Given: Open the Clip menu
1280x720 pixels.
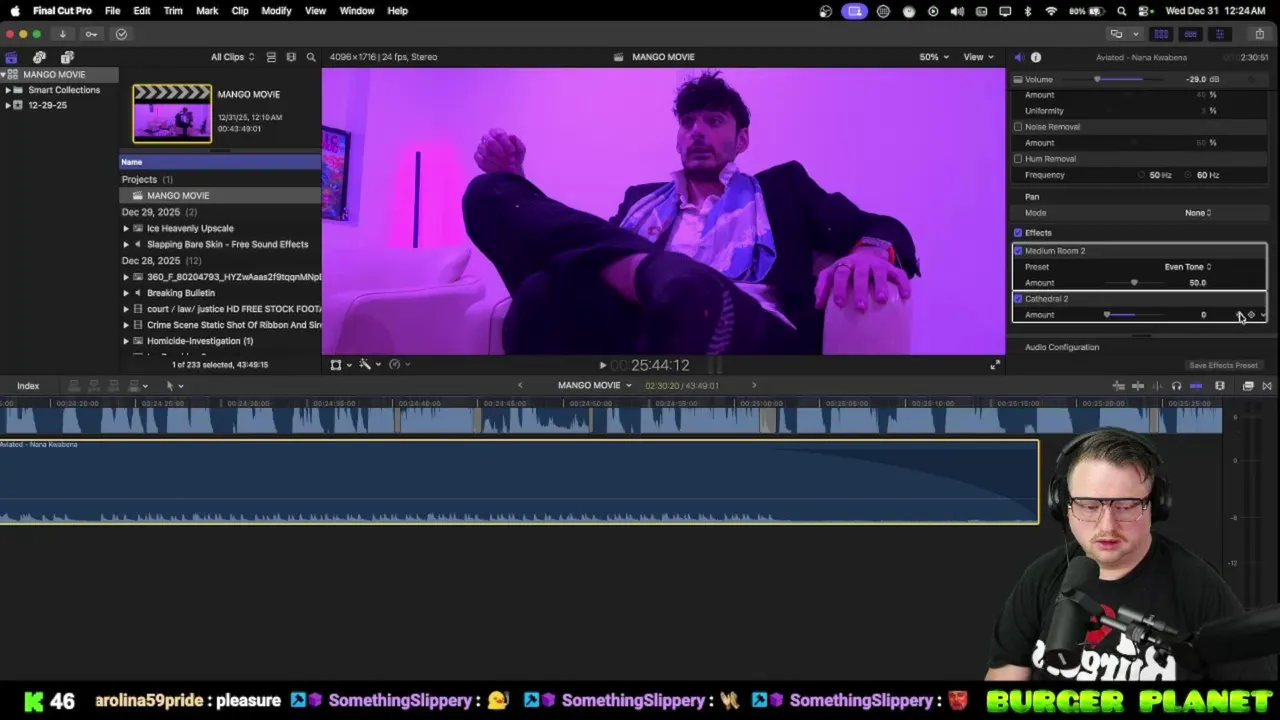Looking at the screenshot, I should click(x=240, y=11).
